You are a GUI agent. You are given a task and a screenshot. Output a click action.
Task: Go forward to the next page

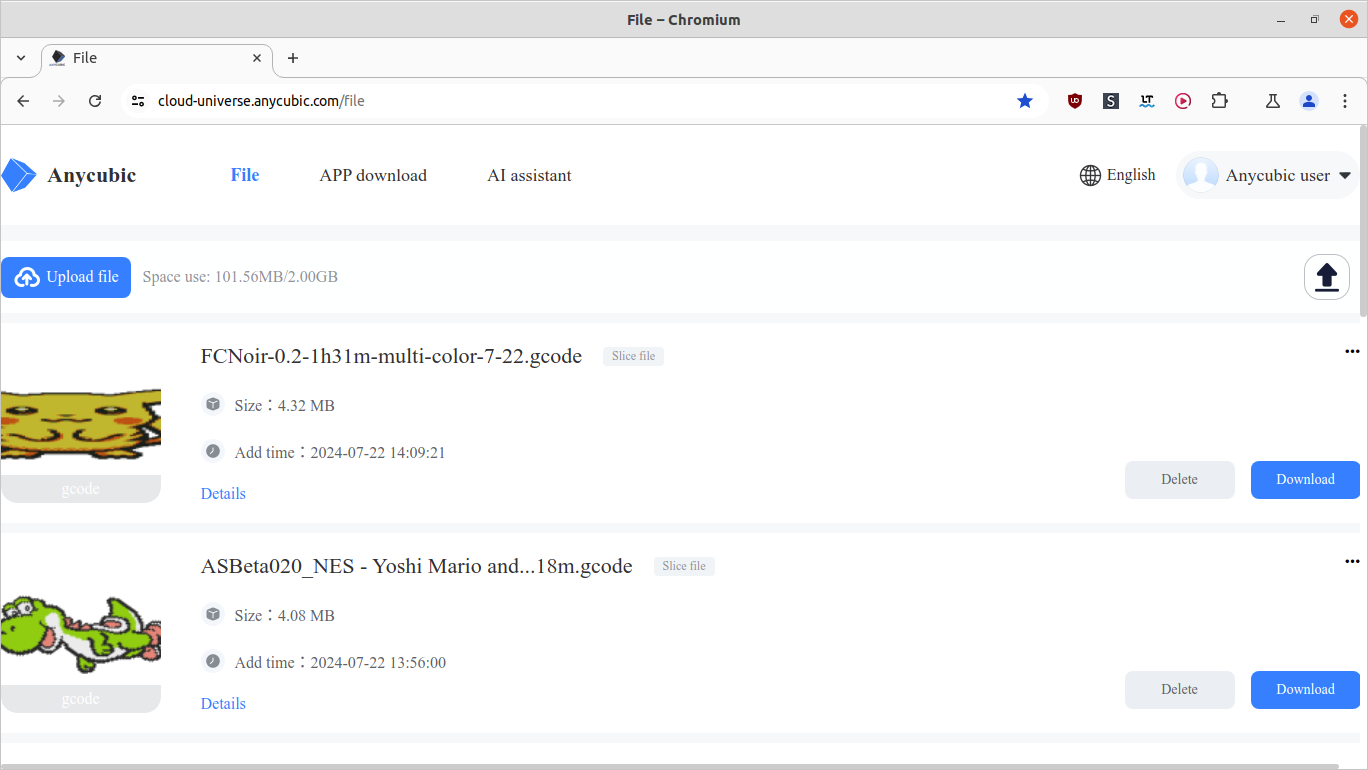59,101
